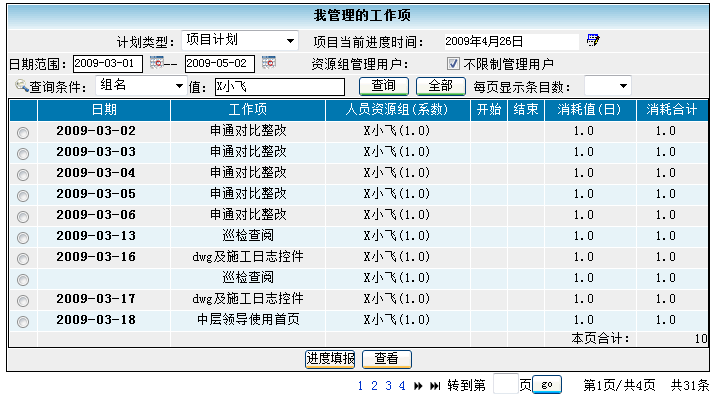Click the 项目当前进度时间 date field
Image resolution: width=713 pixels, height=398 pixels.
pos(511,41)
